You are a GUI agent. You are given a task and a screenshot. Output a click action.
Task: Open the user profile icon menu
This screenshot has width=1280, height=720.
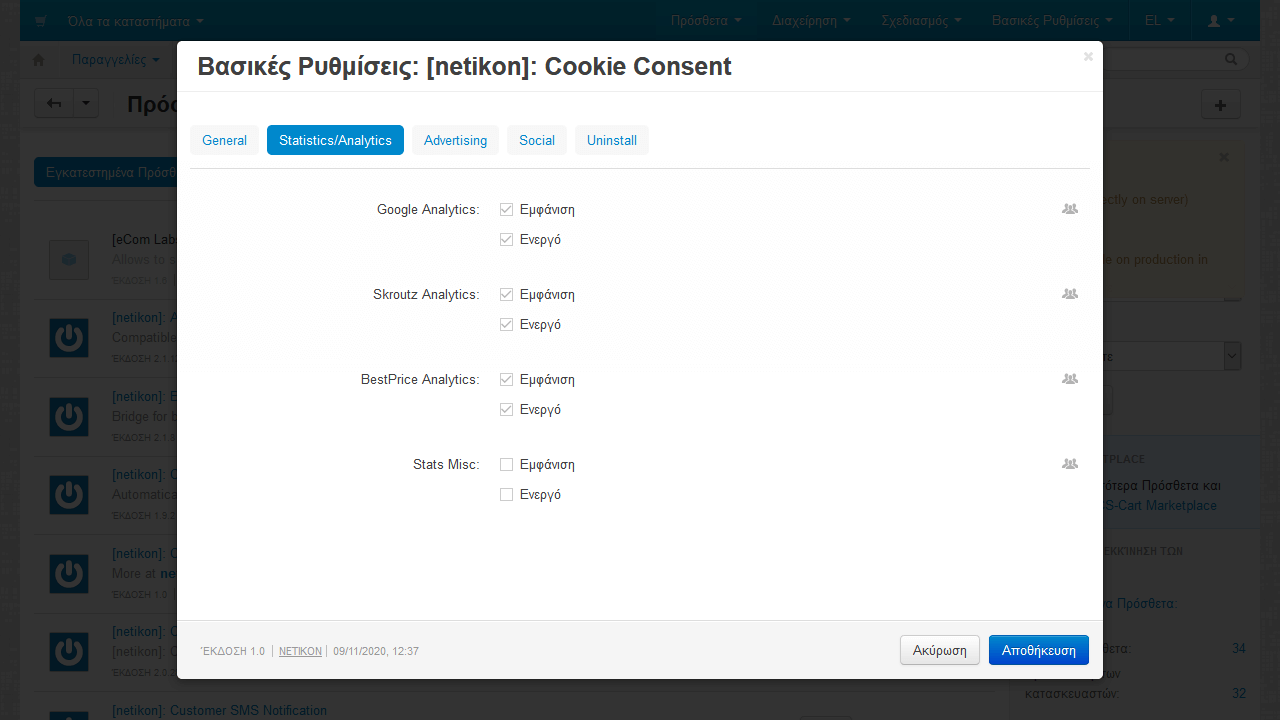pos(1221,20)
